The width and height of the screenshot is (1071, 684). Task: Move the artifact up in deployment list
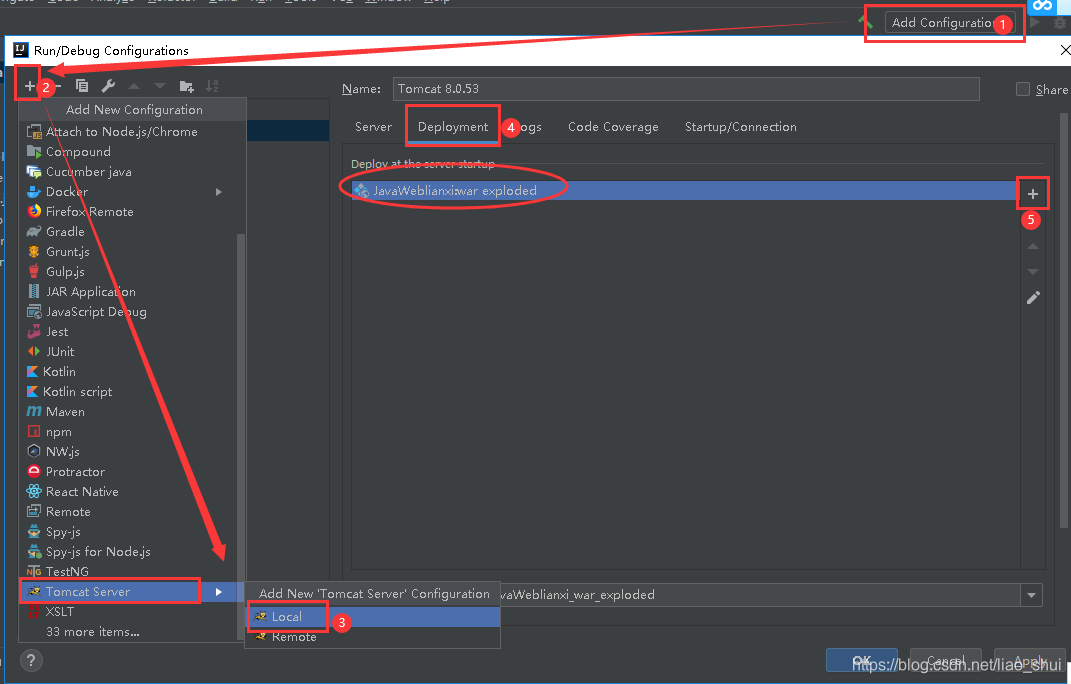point(1033,246)
